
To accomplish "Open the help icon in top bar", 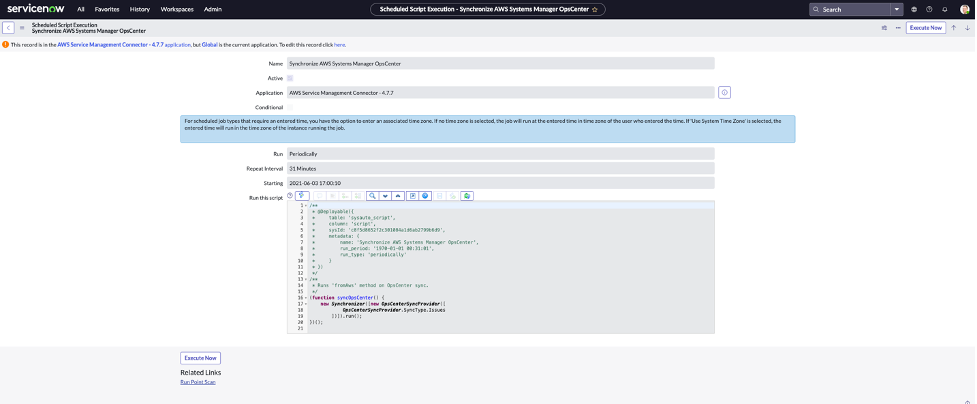I will click(x=929, y=9).
